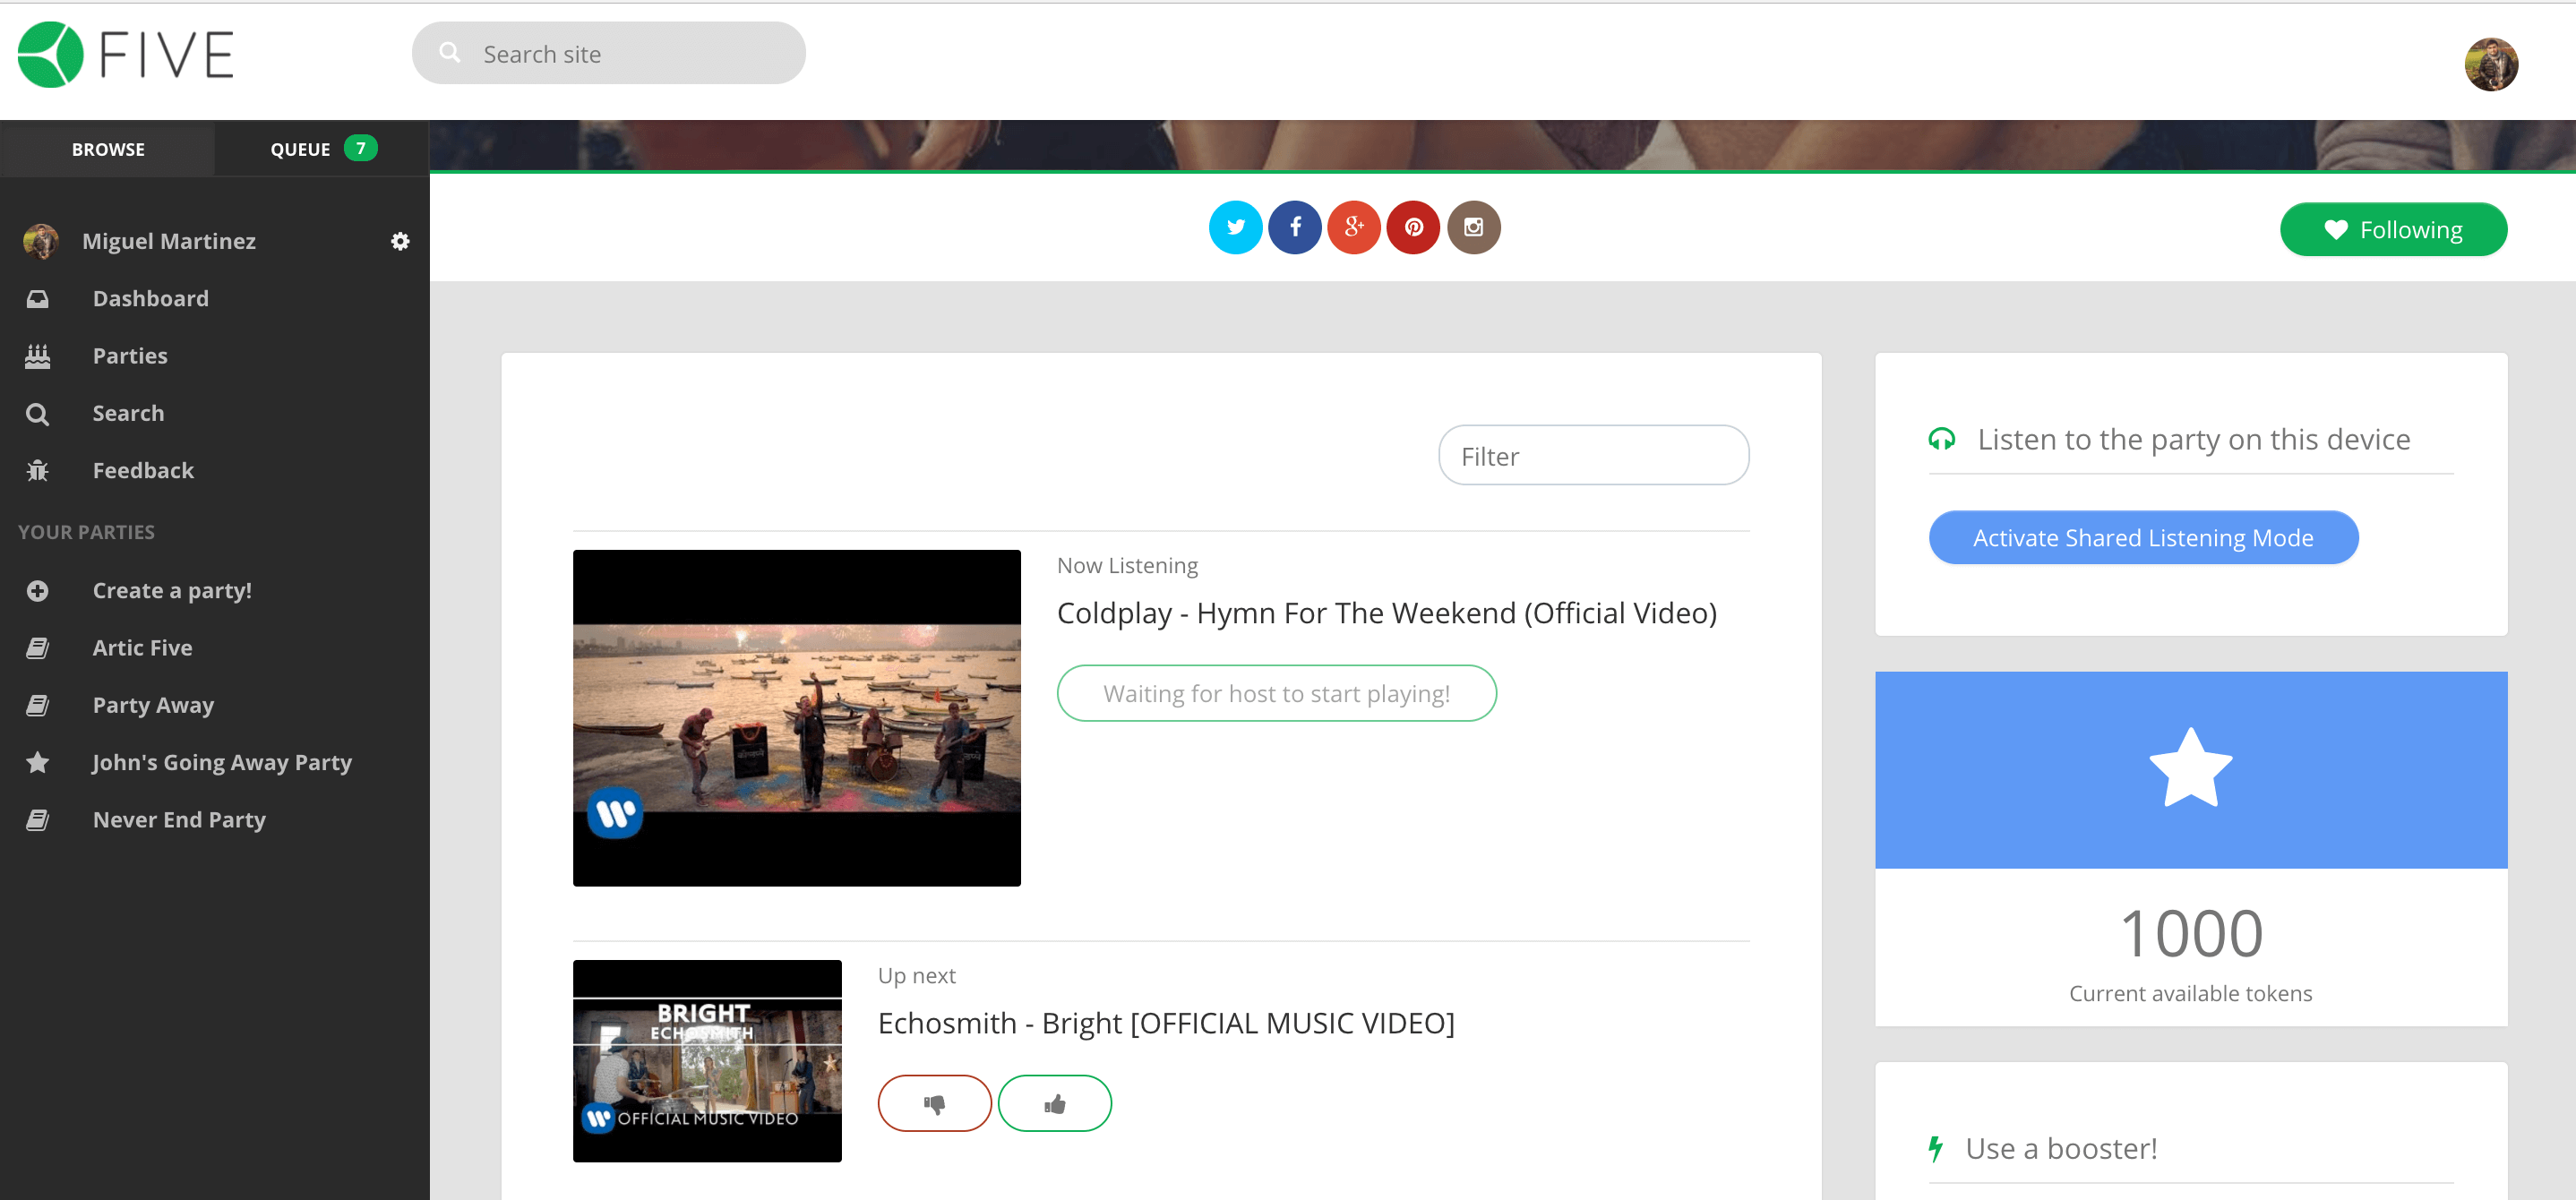Pin the party with Pinterest icon
The height and width of the screenshot is (1200, 2576).
click(1413, 227)
